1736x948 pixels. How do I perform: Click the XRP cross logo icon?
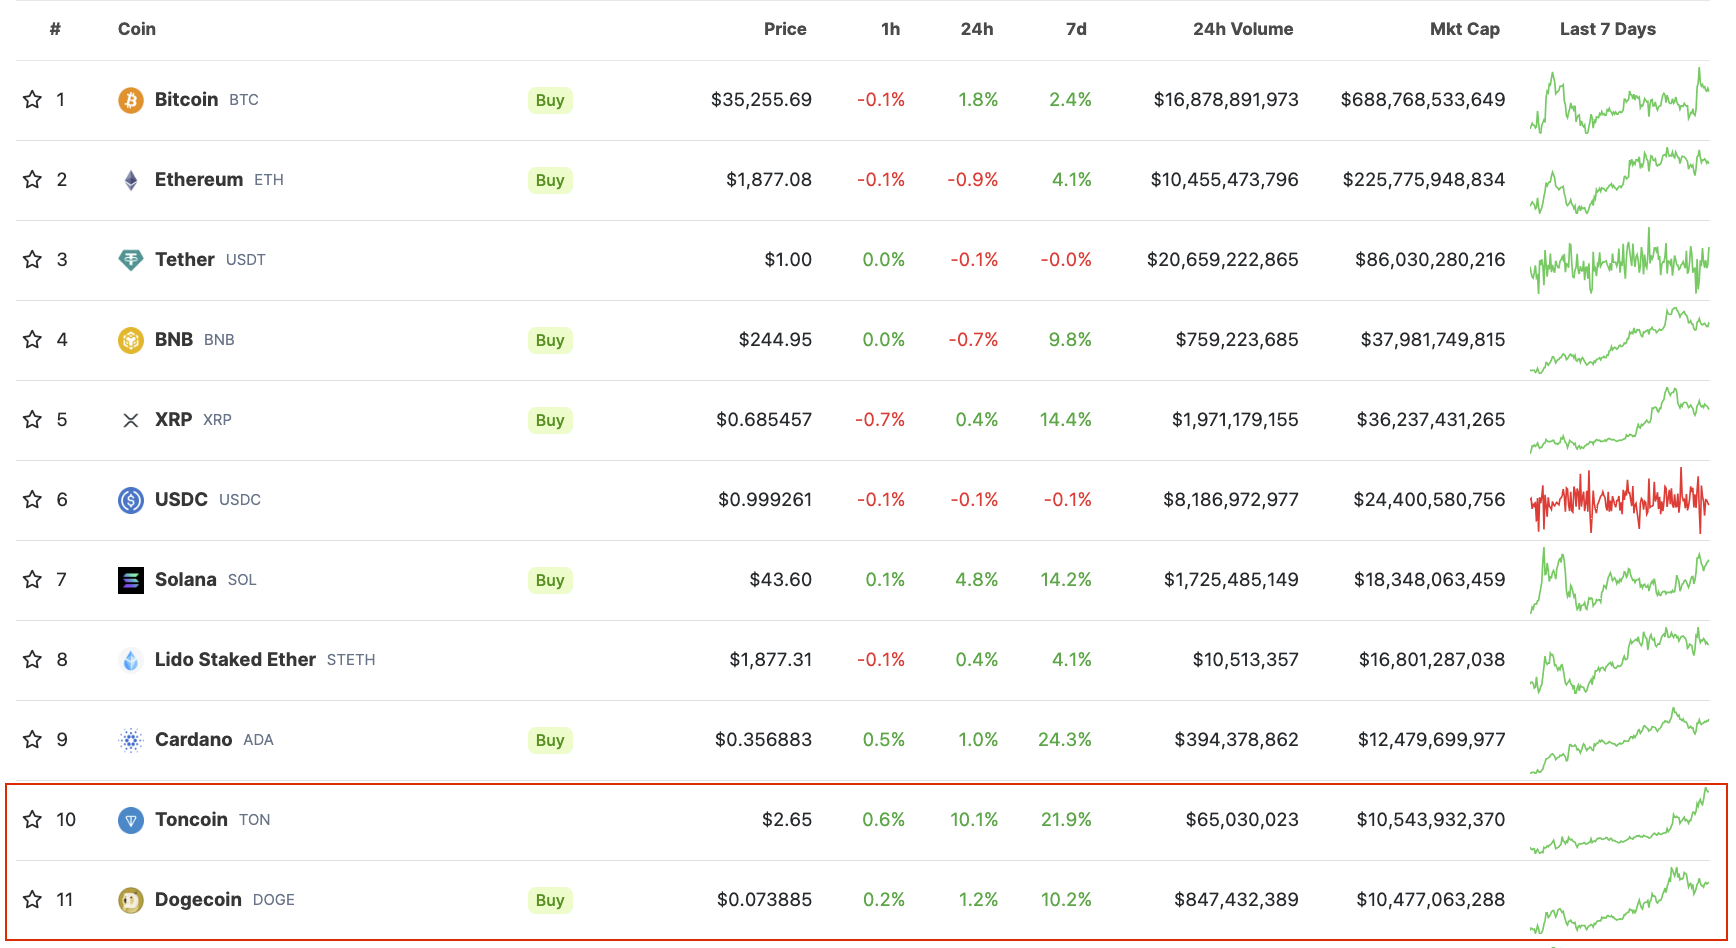pos(131,420)
